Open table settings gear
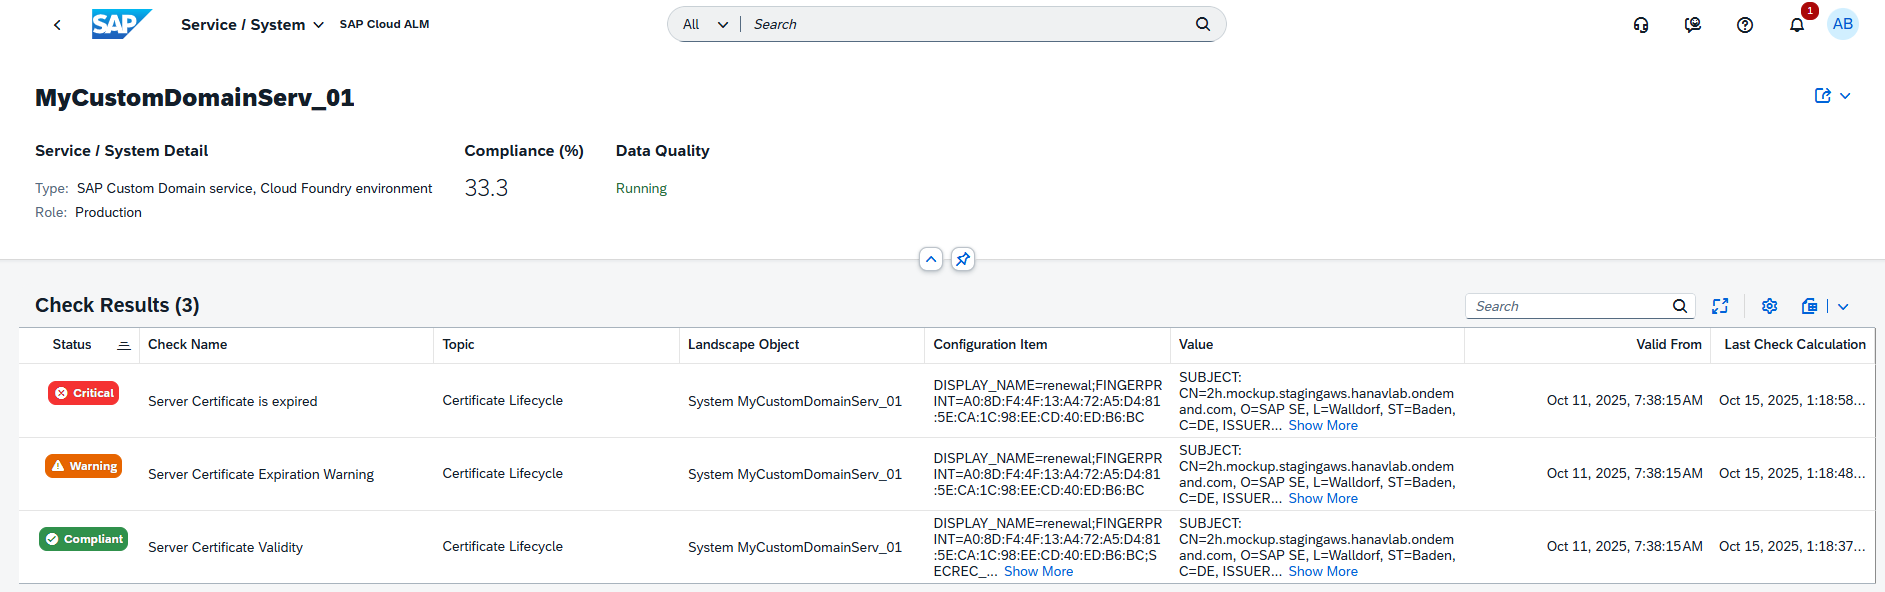This screenshot has height=592, width=1885. click(1769, 306)
